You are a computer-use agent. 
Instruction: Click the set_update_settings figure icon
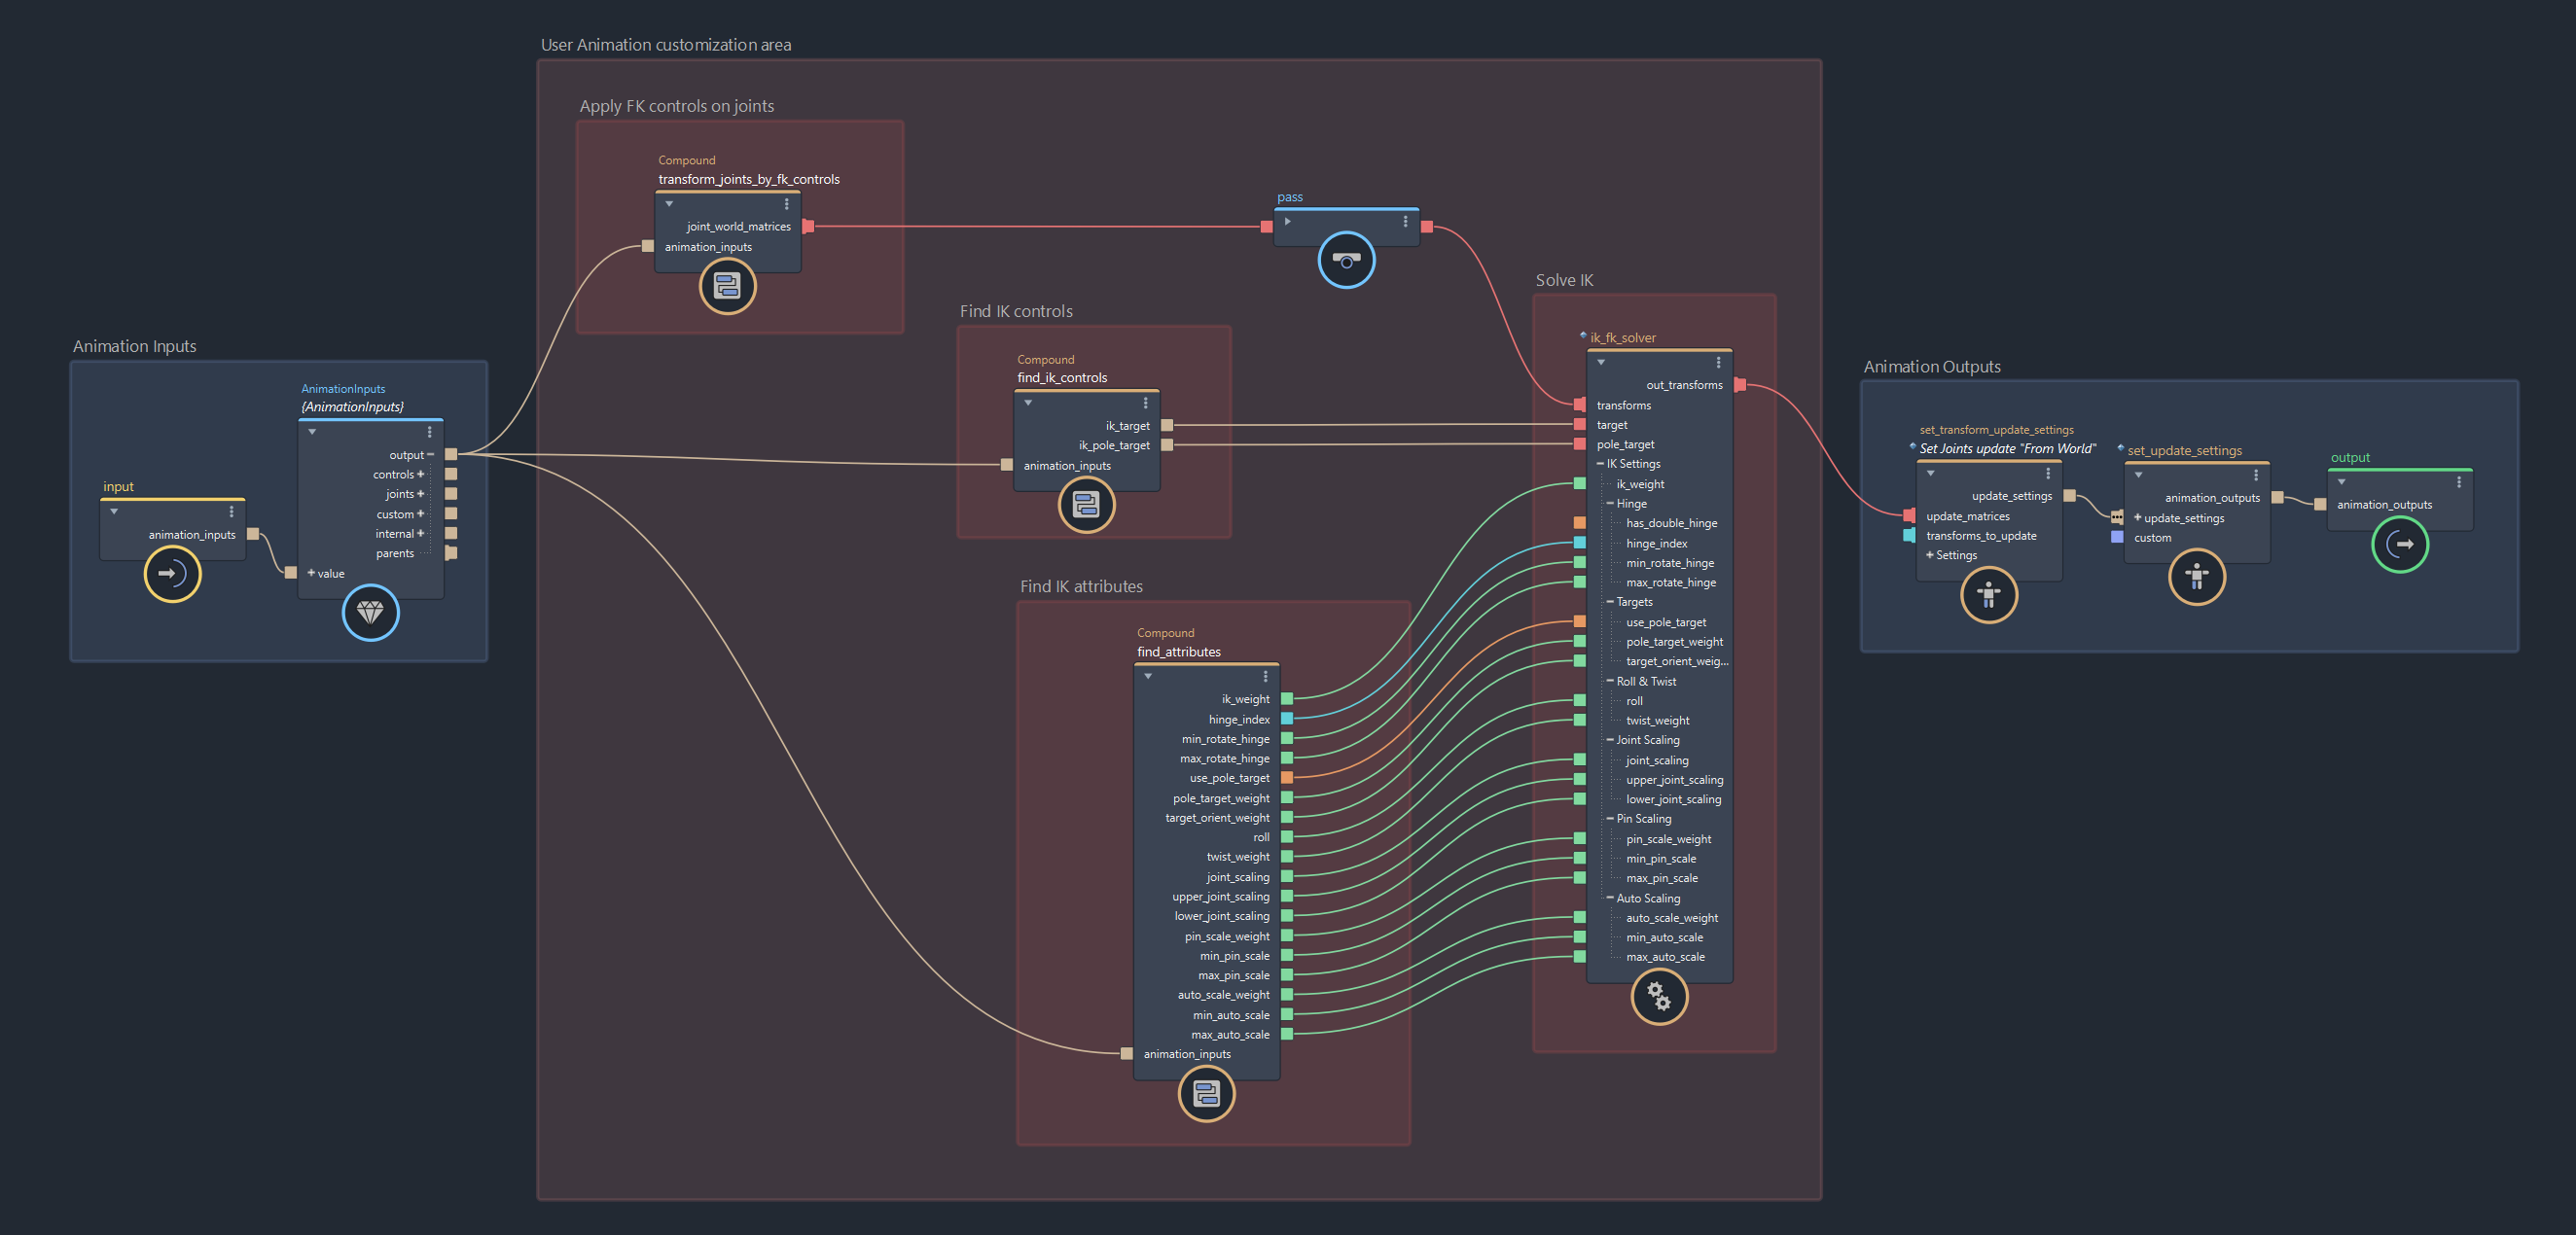2196,577
